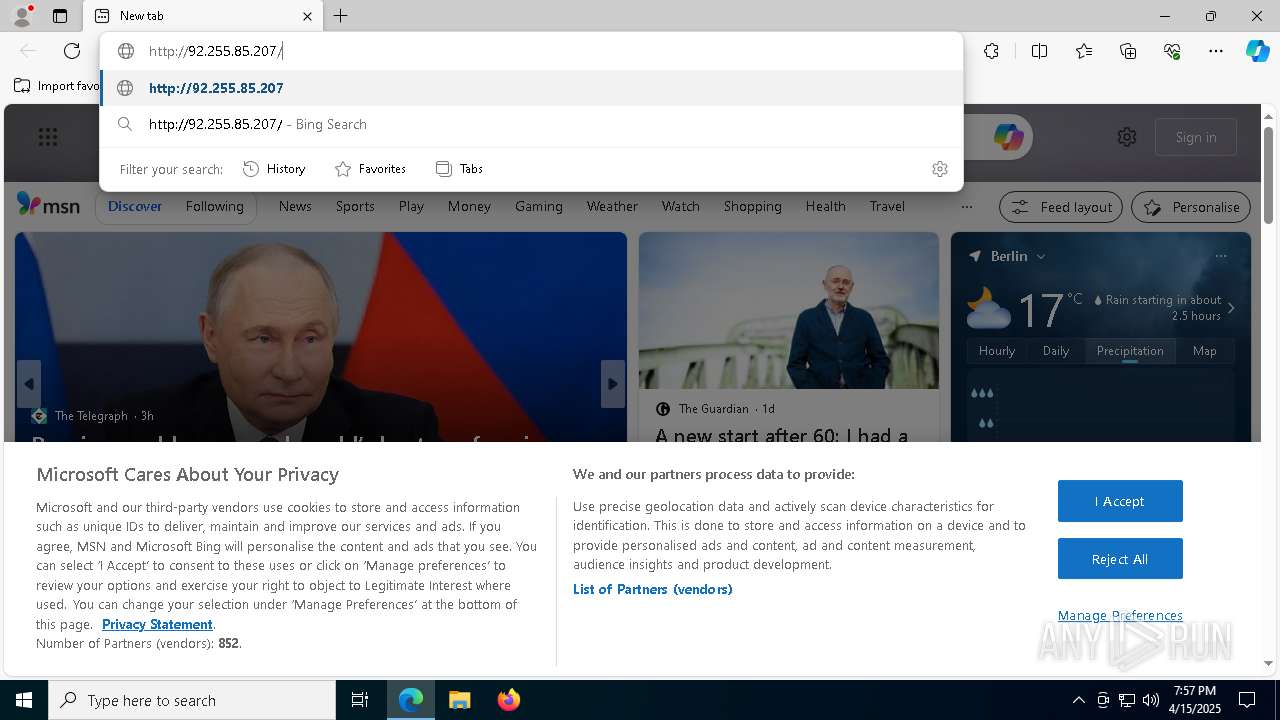Click the address bar input field
Screen dimensions: 1280x720
pos(531,51)
